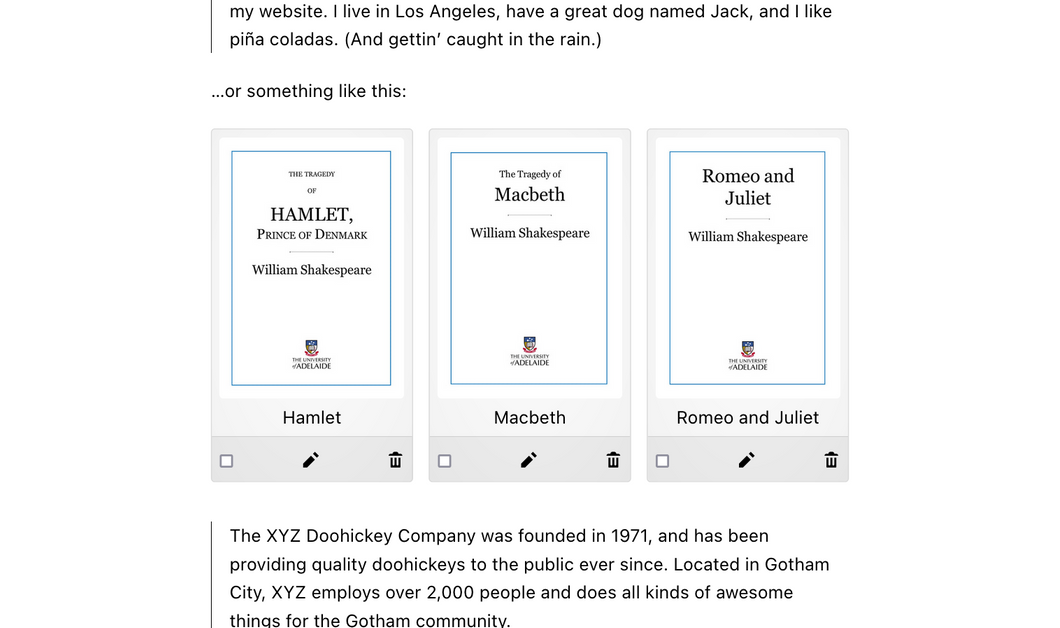Delete the Romeo and Juliet item
The height and width of the screenshot is (628, 1060).
pos(832,460)
